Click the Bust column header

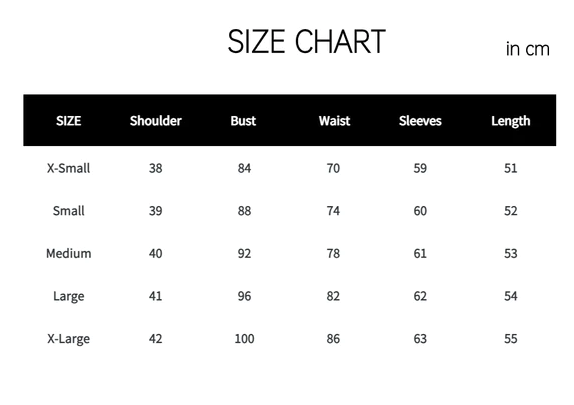[243, 121]
